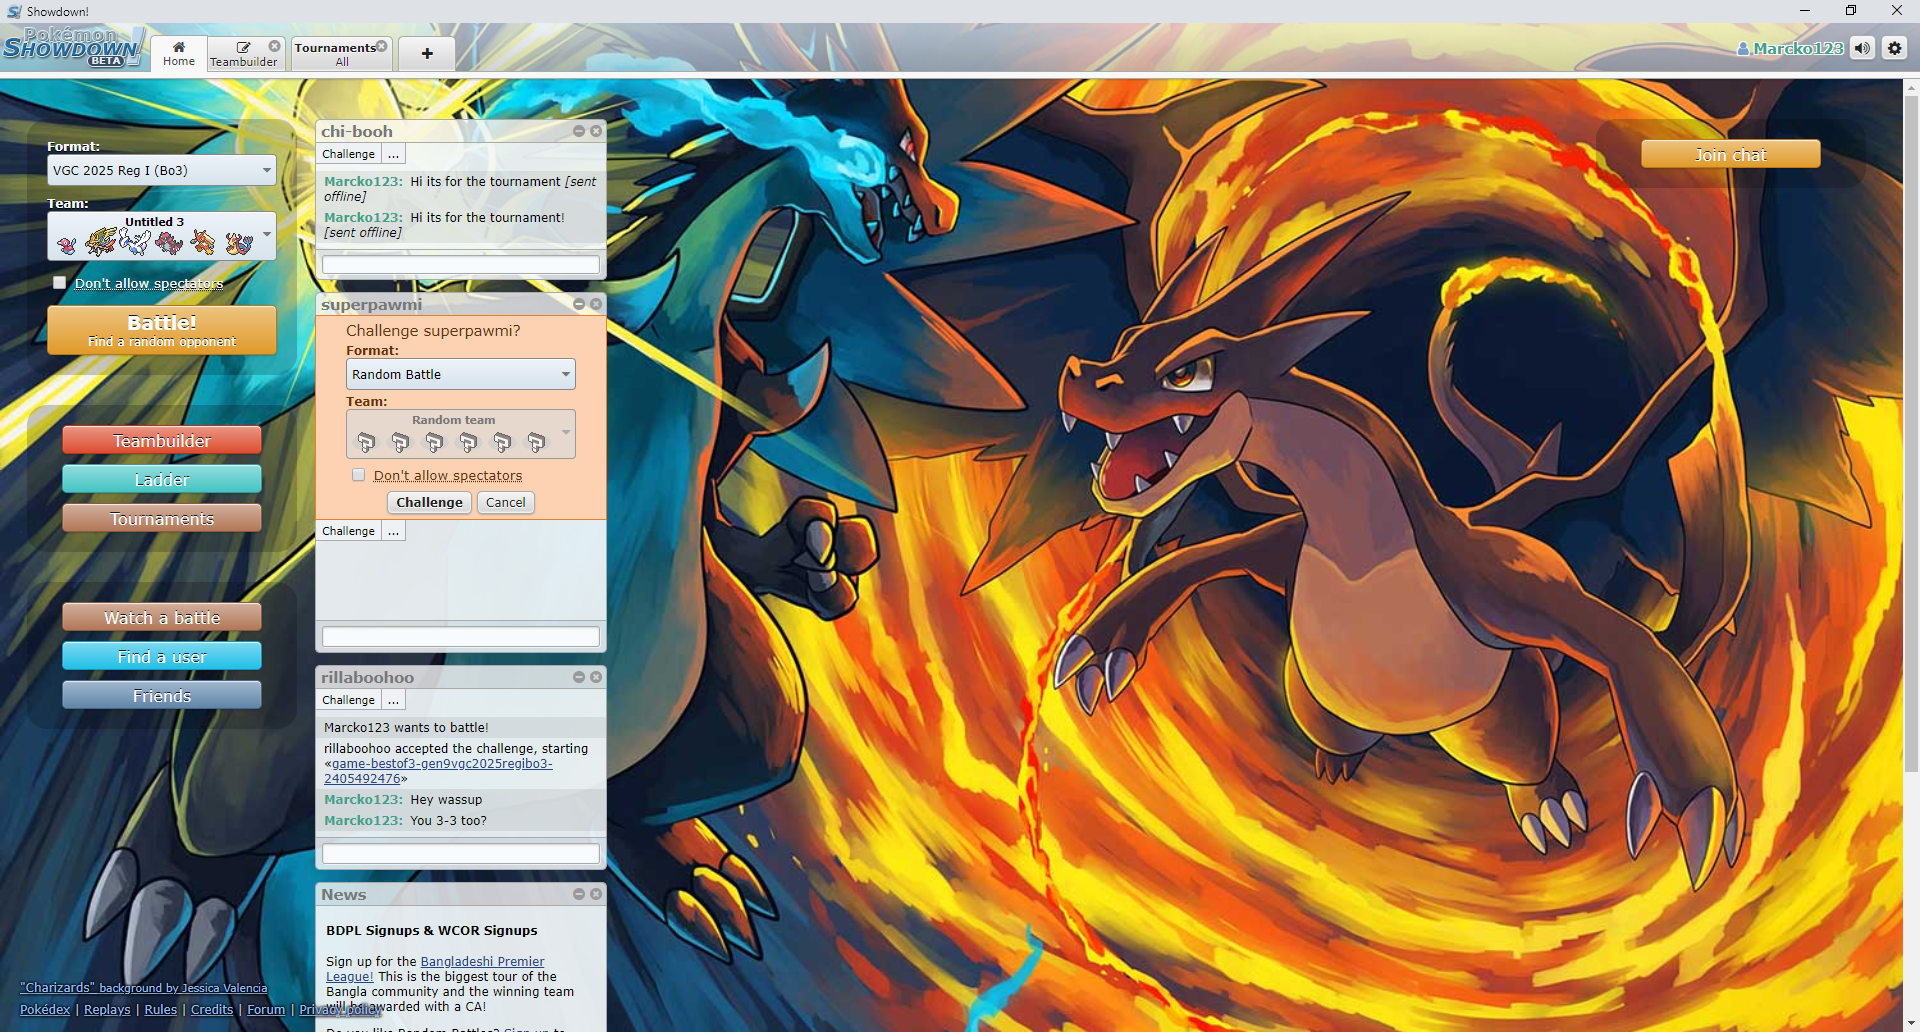
Task: Open the Home tab
Action: tap(179, 53)
